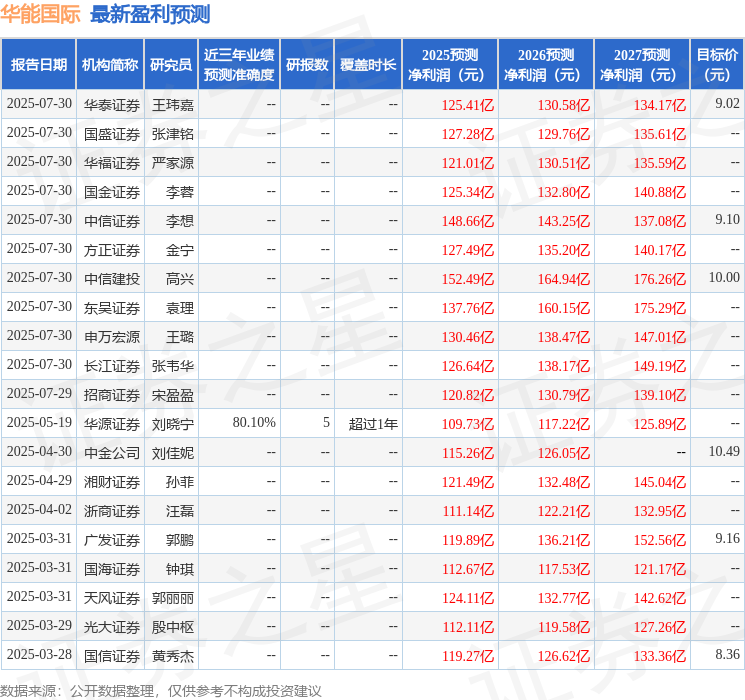Image resolution: width=745 pixels, height=700 pixels.
Task: Click target price 10.00
Action: click(x=724, y=278)
